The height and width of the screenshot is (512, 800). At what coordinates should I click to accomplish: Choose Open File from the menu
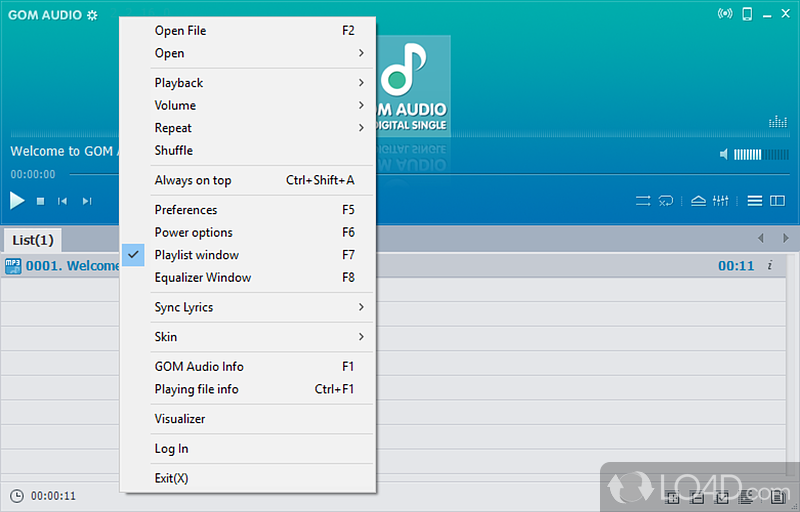(248, 31)
